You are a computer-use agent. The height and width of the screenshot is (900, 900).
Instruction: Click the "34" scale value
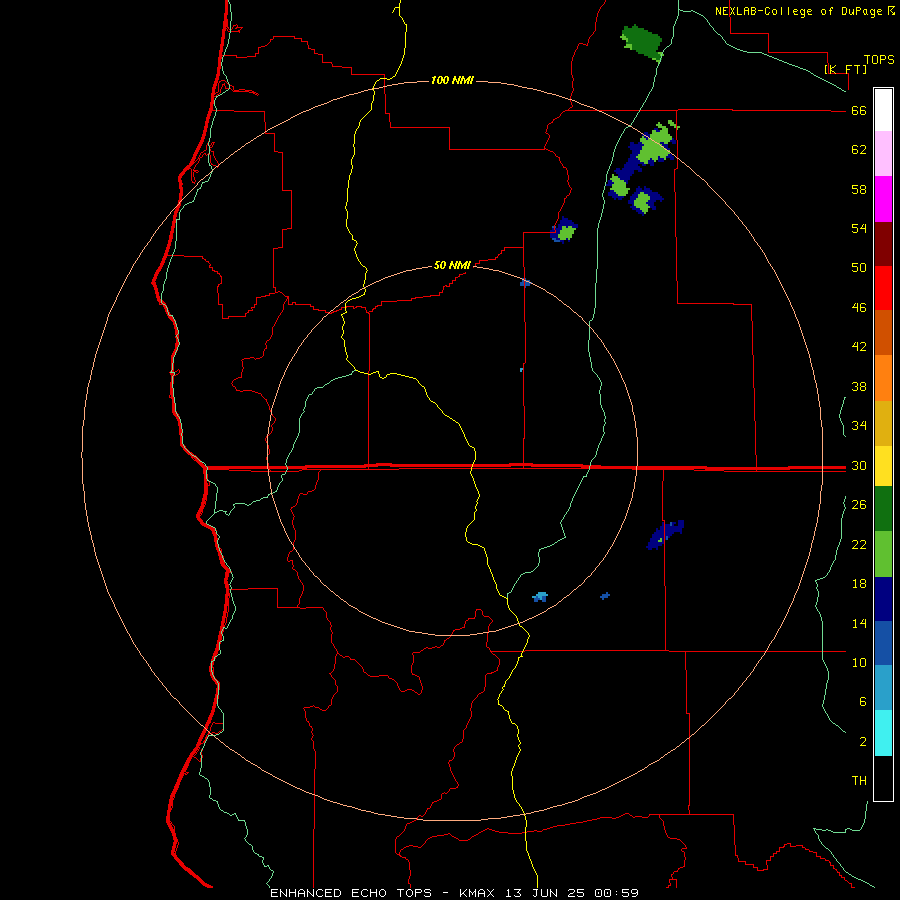pos(859,426)
